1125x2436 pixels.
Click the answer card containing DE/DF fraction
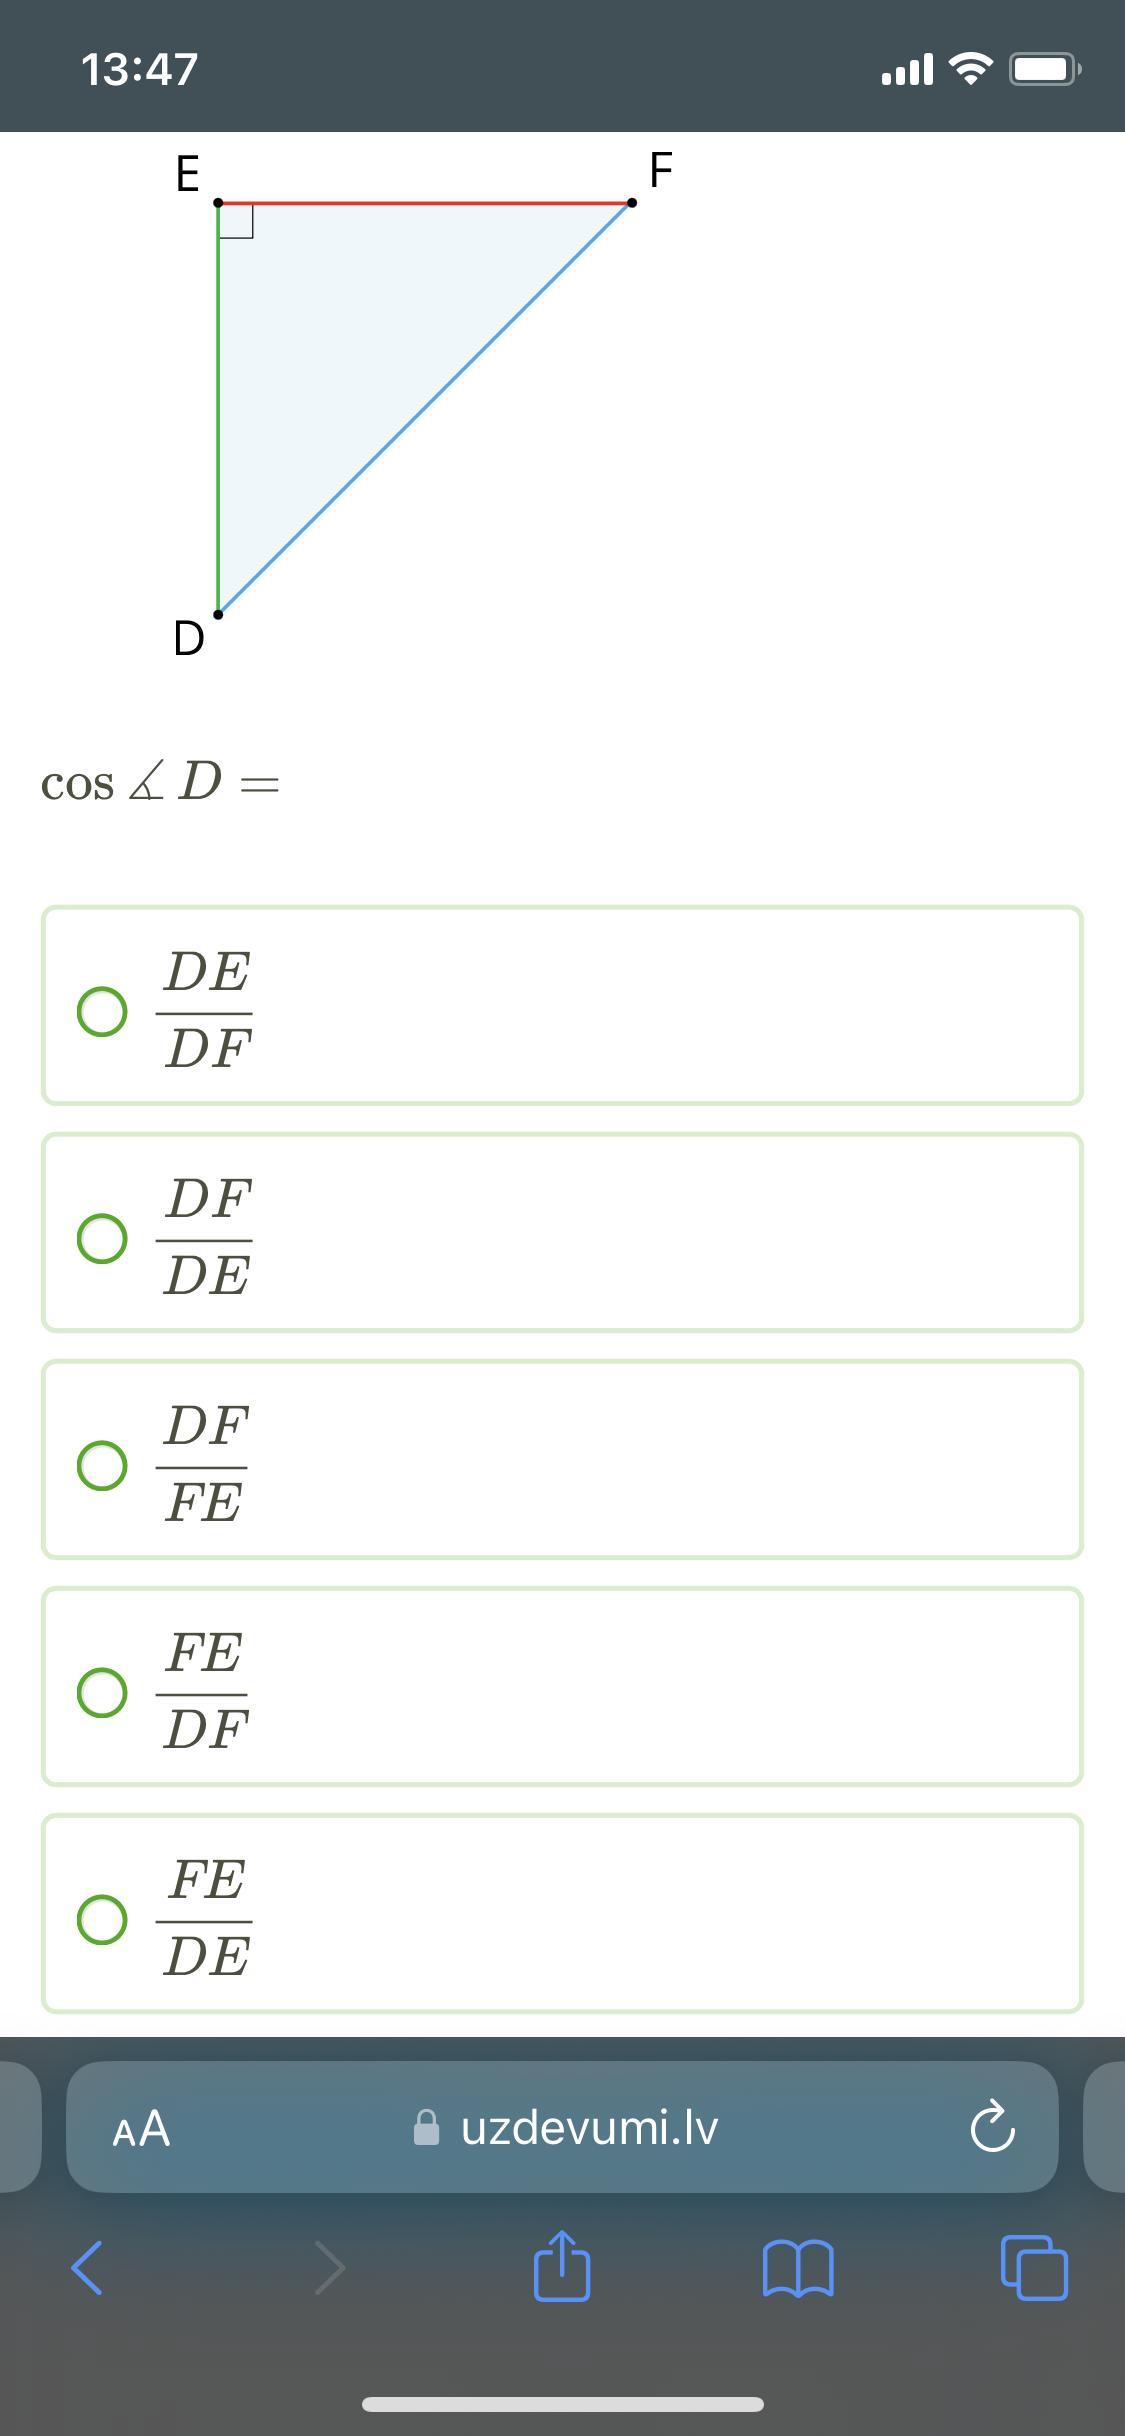tap(562, 1006)
